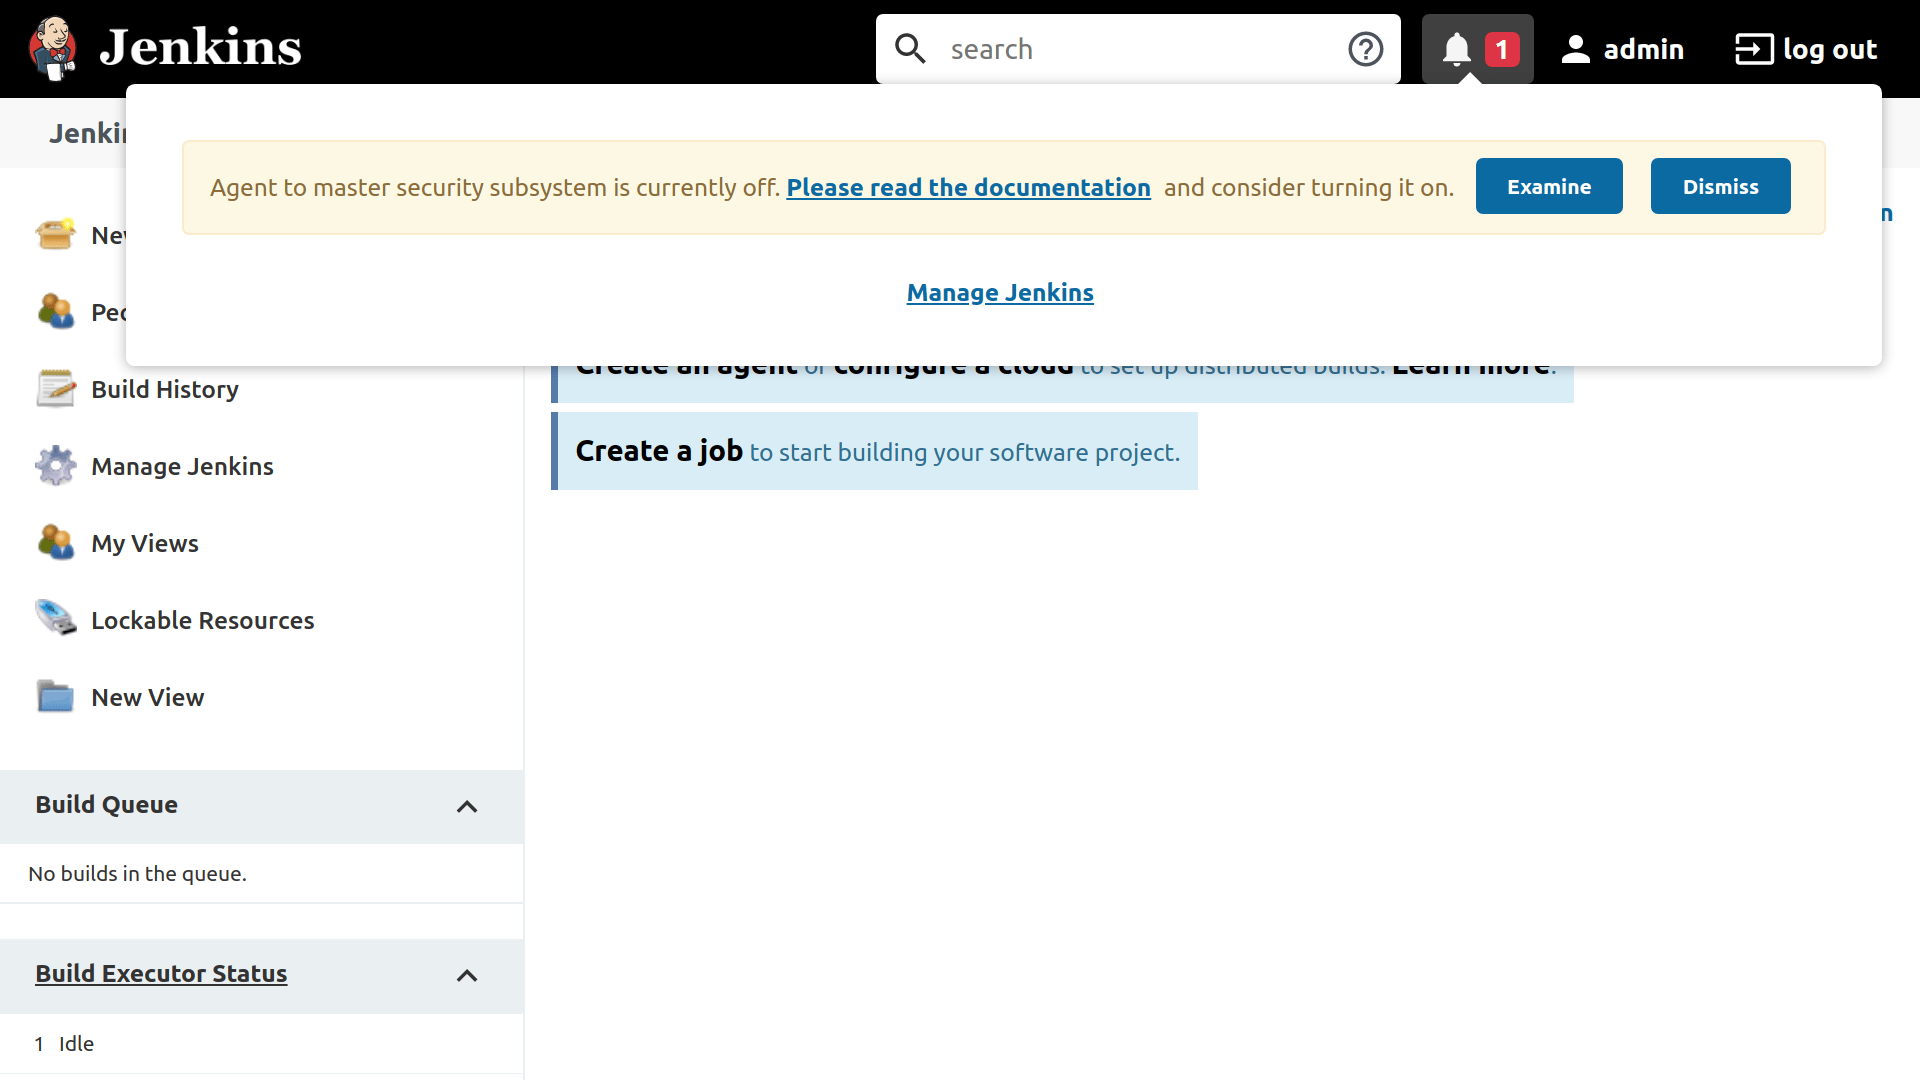Click the My Views icon
This screenshot has height=1080, width=1920.
[55, 542]
